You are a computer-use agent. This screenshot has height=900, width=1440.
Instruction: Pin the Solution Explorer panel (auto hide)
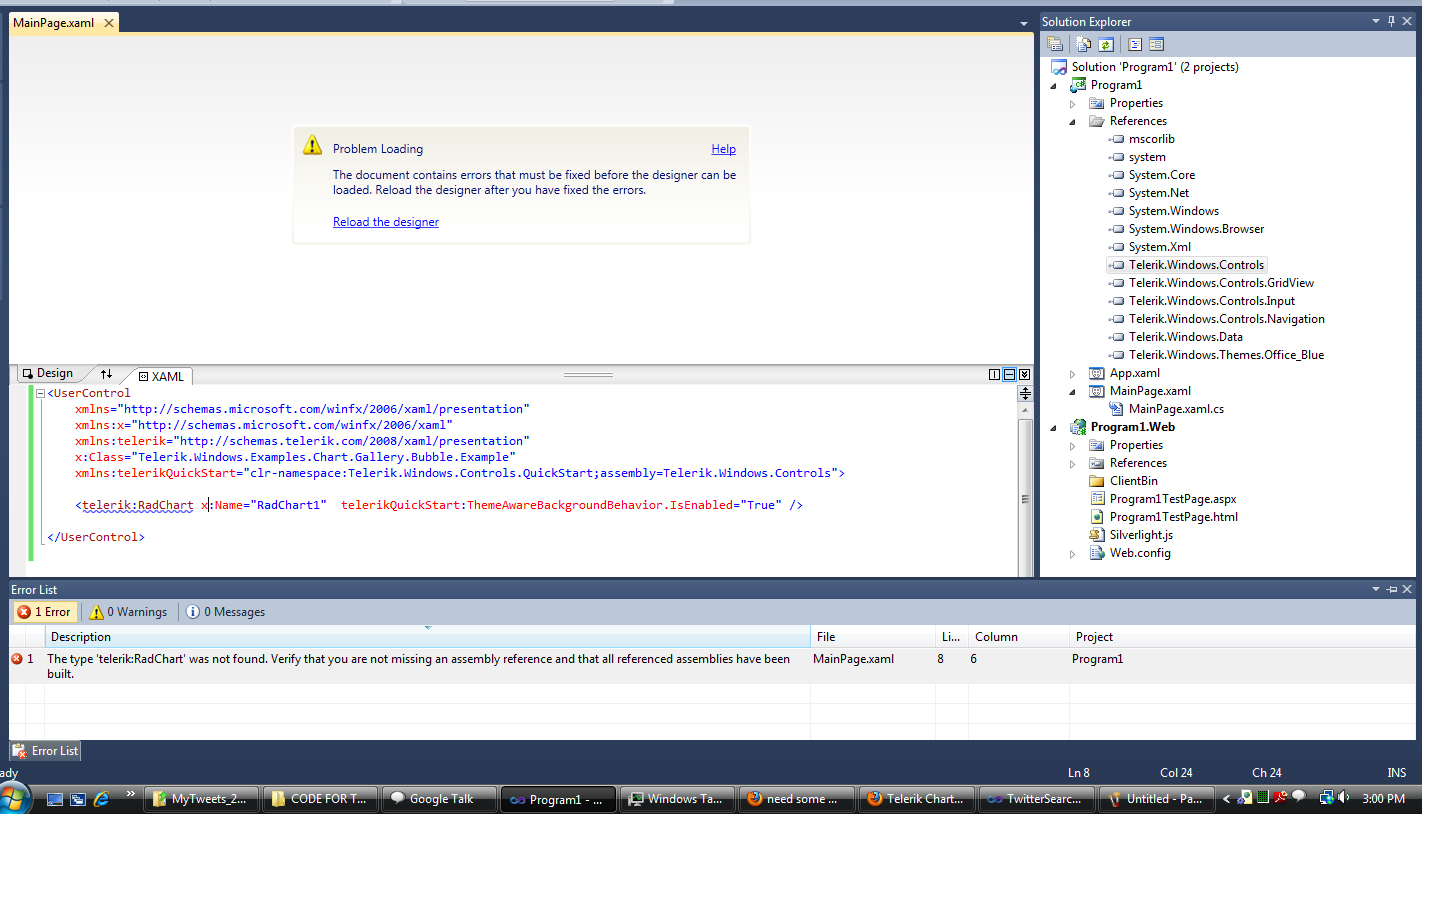1391,21
